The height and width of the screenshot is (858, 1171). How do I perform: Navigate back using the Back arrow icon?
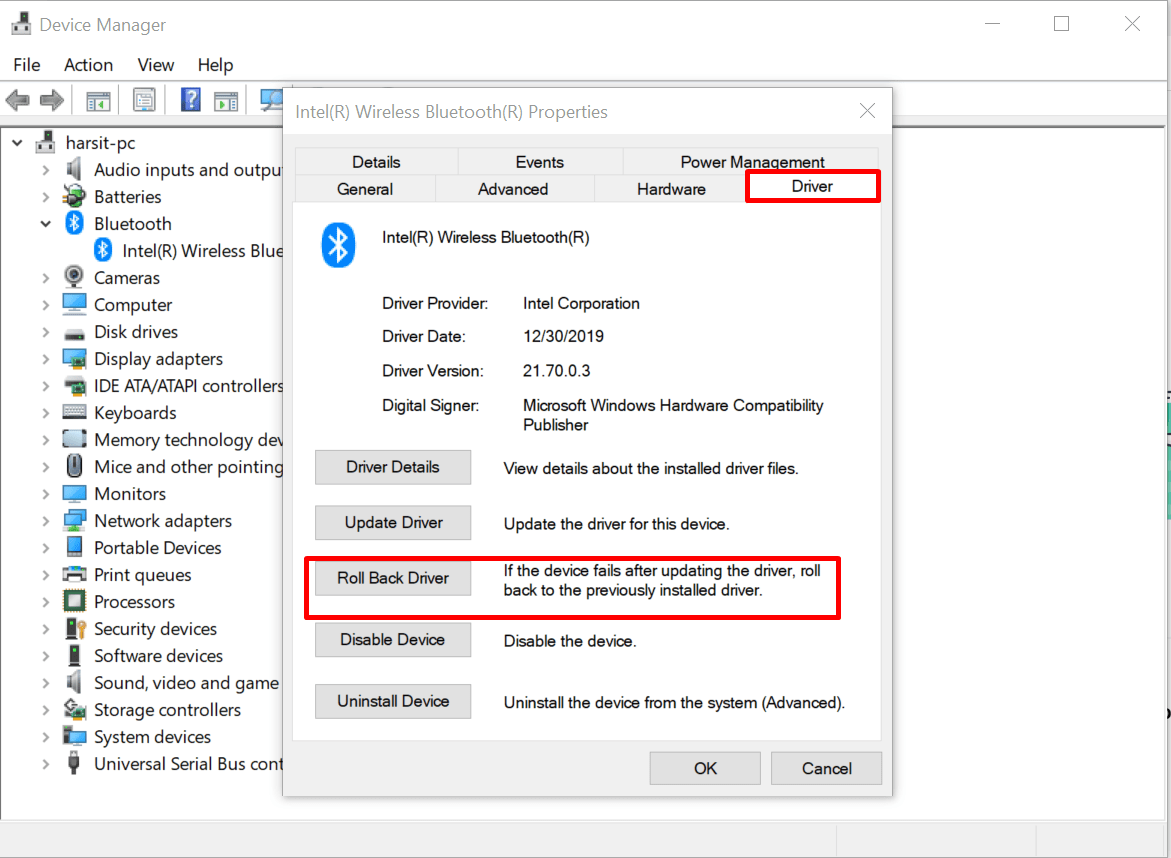tap(17, 99)
